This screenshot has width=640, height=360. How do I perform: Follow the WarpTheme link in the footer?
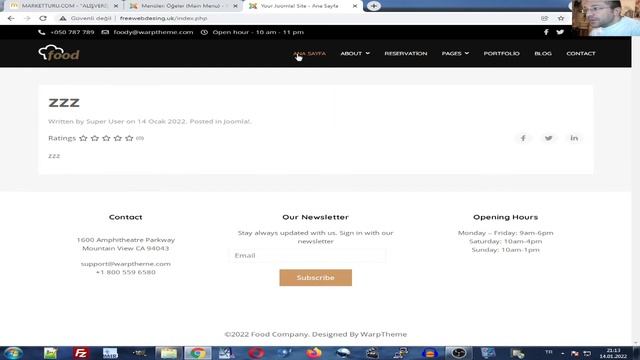tap(383, 334)
